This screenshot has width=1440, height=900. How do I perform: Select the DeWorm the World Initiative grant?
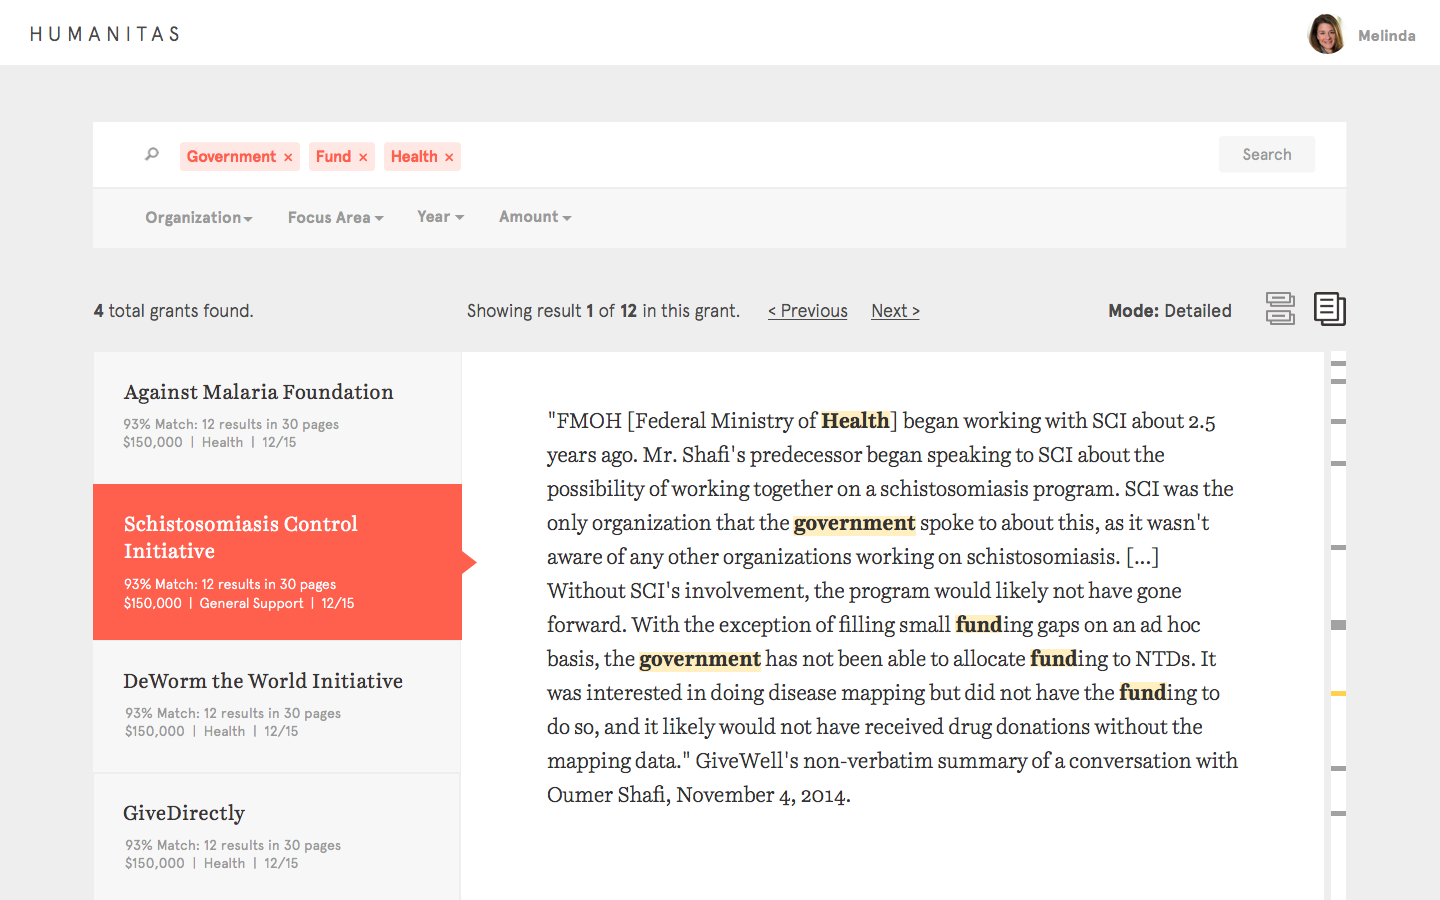[x=277, y=706]
